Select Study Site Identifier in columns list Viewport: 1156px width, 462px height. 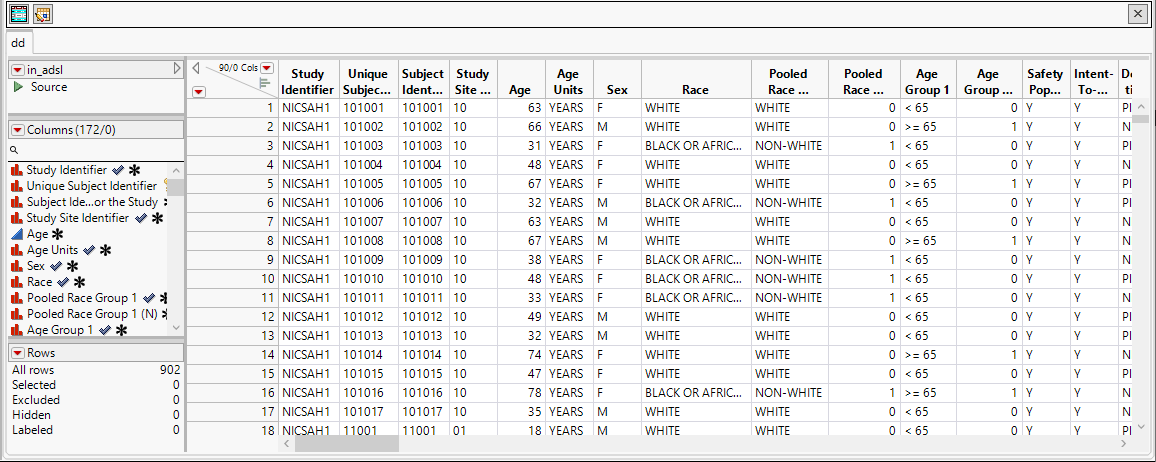point(78,218)
